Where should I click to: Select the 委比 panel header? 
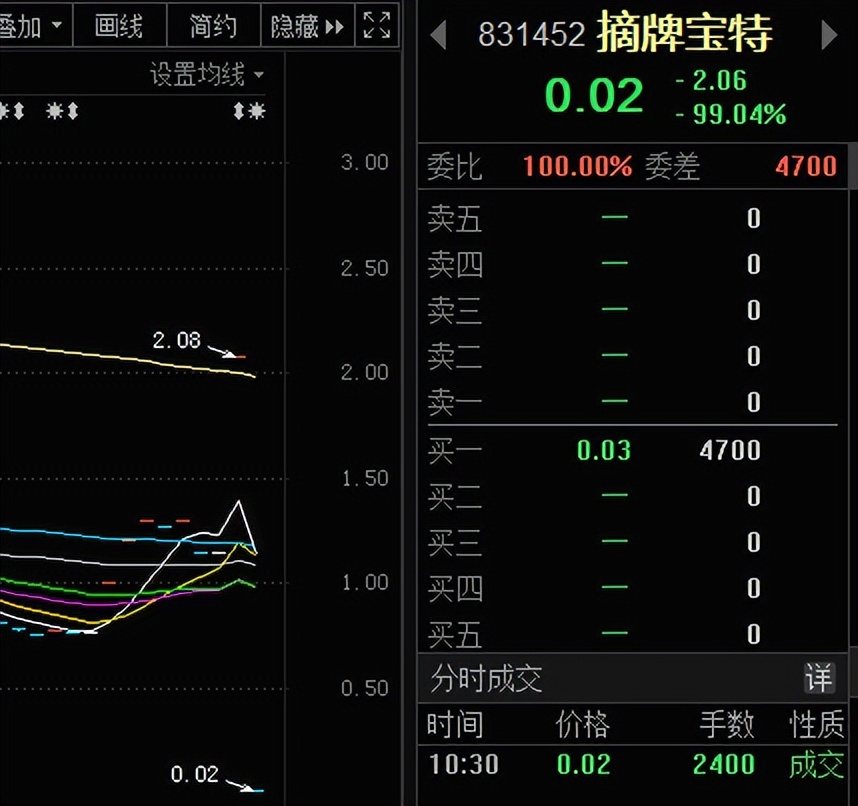(x=460, y=167)
